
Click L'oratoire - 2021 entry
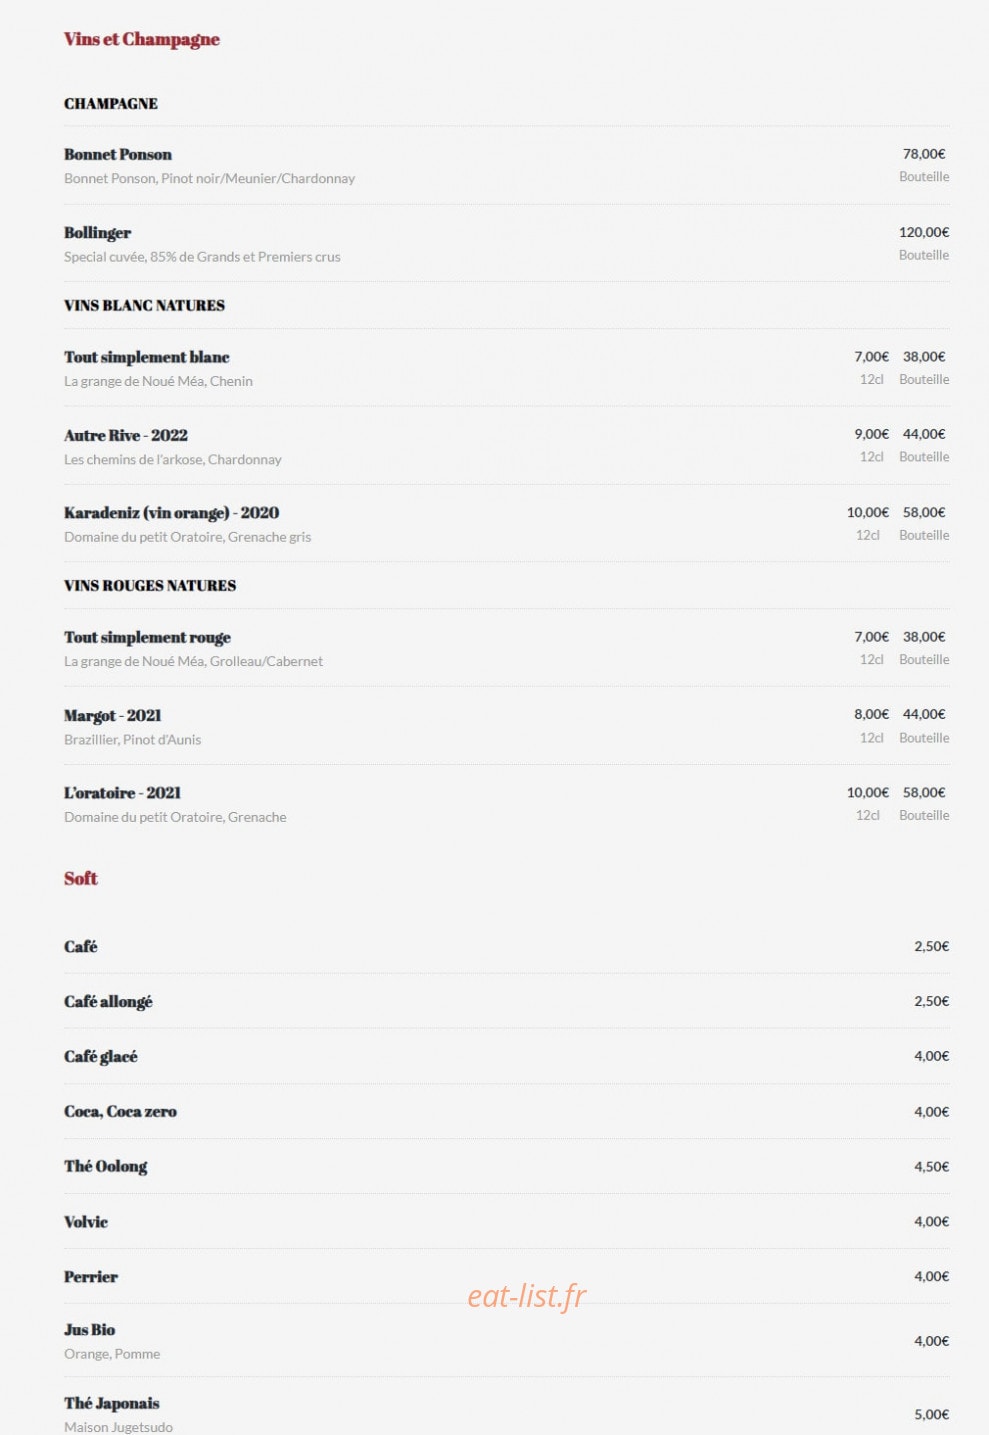click(x=122, y=793)
